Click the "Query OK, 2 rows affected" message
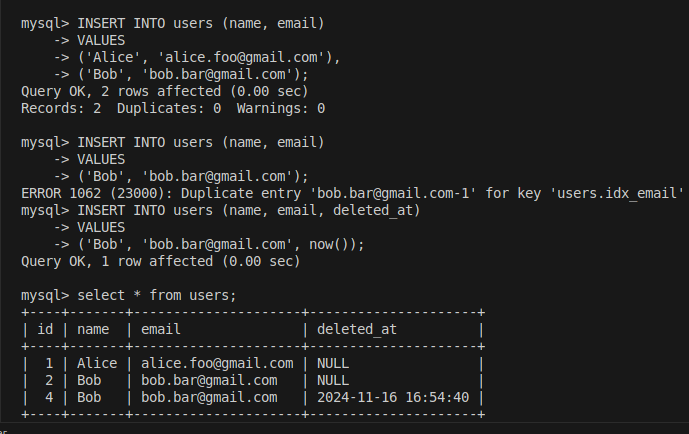 (160, 91)
